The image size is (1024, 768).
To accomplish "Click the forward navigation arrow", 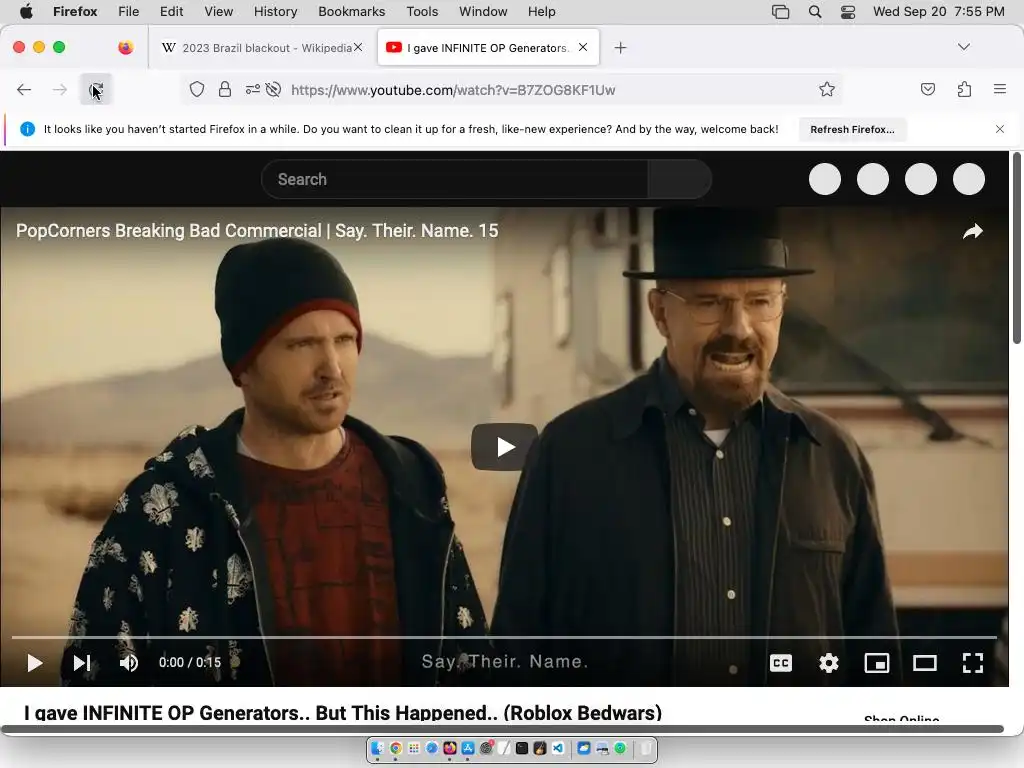I will click(59, 89).
